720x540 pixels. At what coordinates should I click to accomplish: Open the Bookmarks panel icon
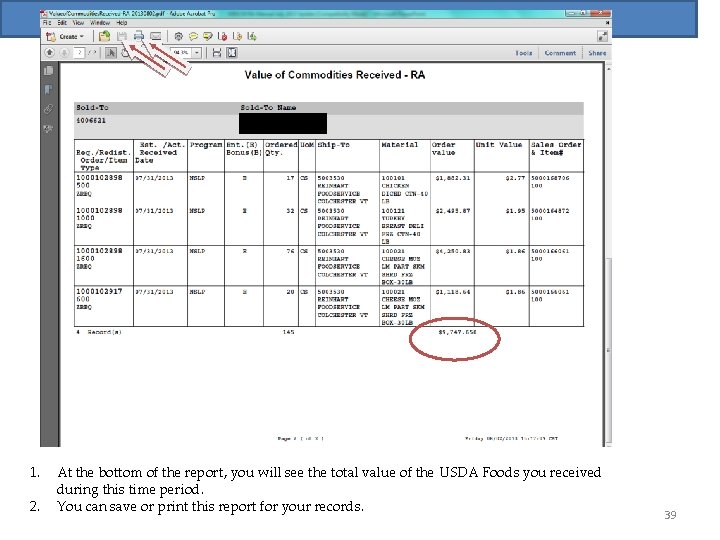(x=48, y=90)
